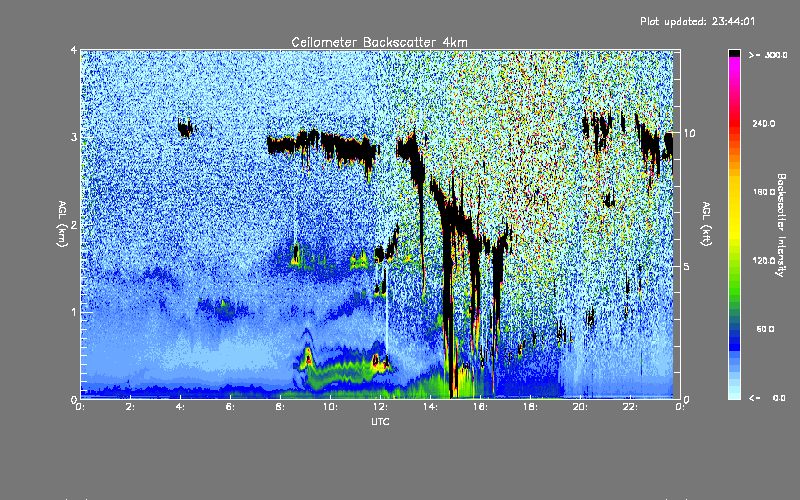Click the "<= 0.0" colorbar value
This screenshot has height=500, width=800.
tap(768, 398)
